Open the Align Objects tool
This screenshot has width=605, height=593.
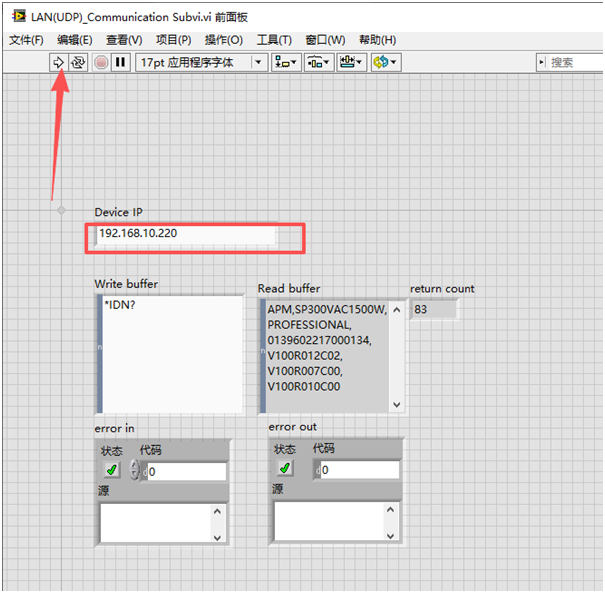[x=286, y=62]
